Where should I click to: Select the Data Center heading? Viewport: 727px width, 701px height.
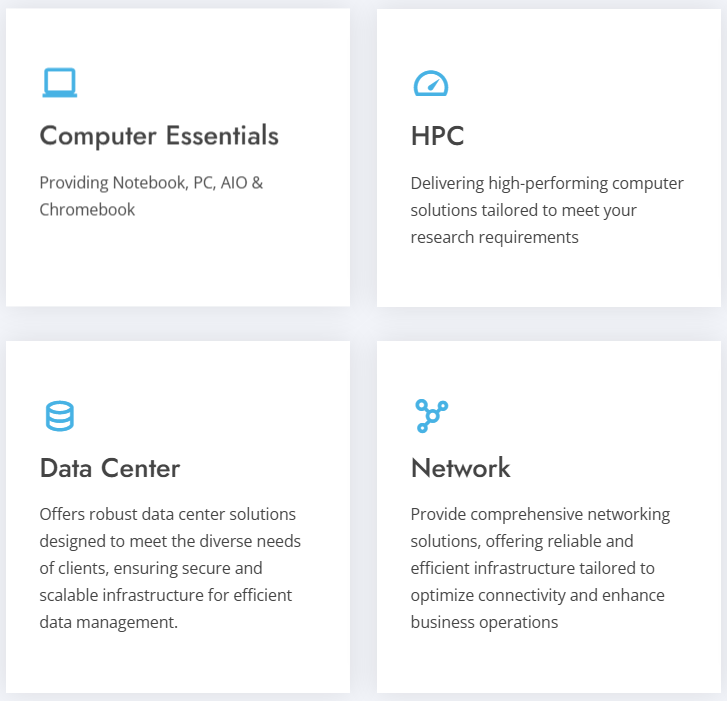pyautogui.click(x=110, y=468)
